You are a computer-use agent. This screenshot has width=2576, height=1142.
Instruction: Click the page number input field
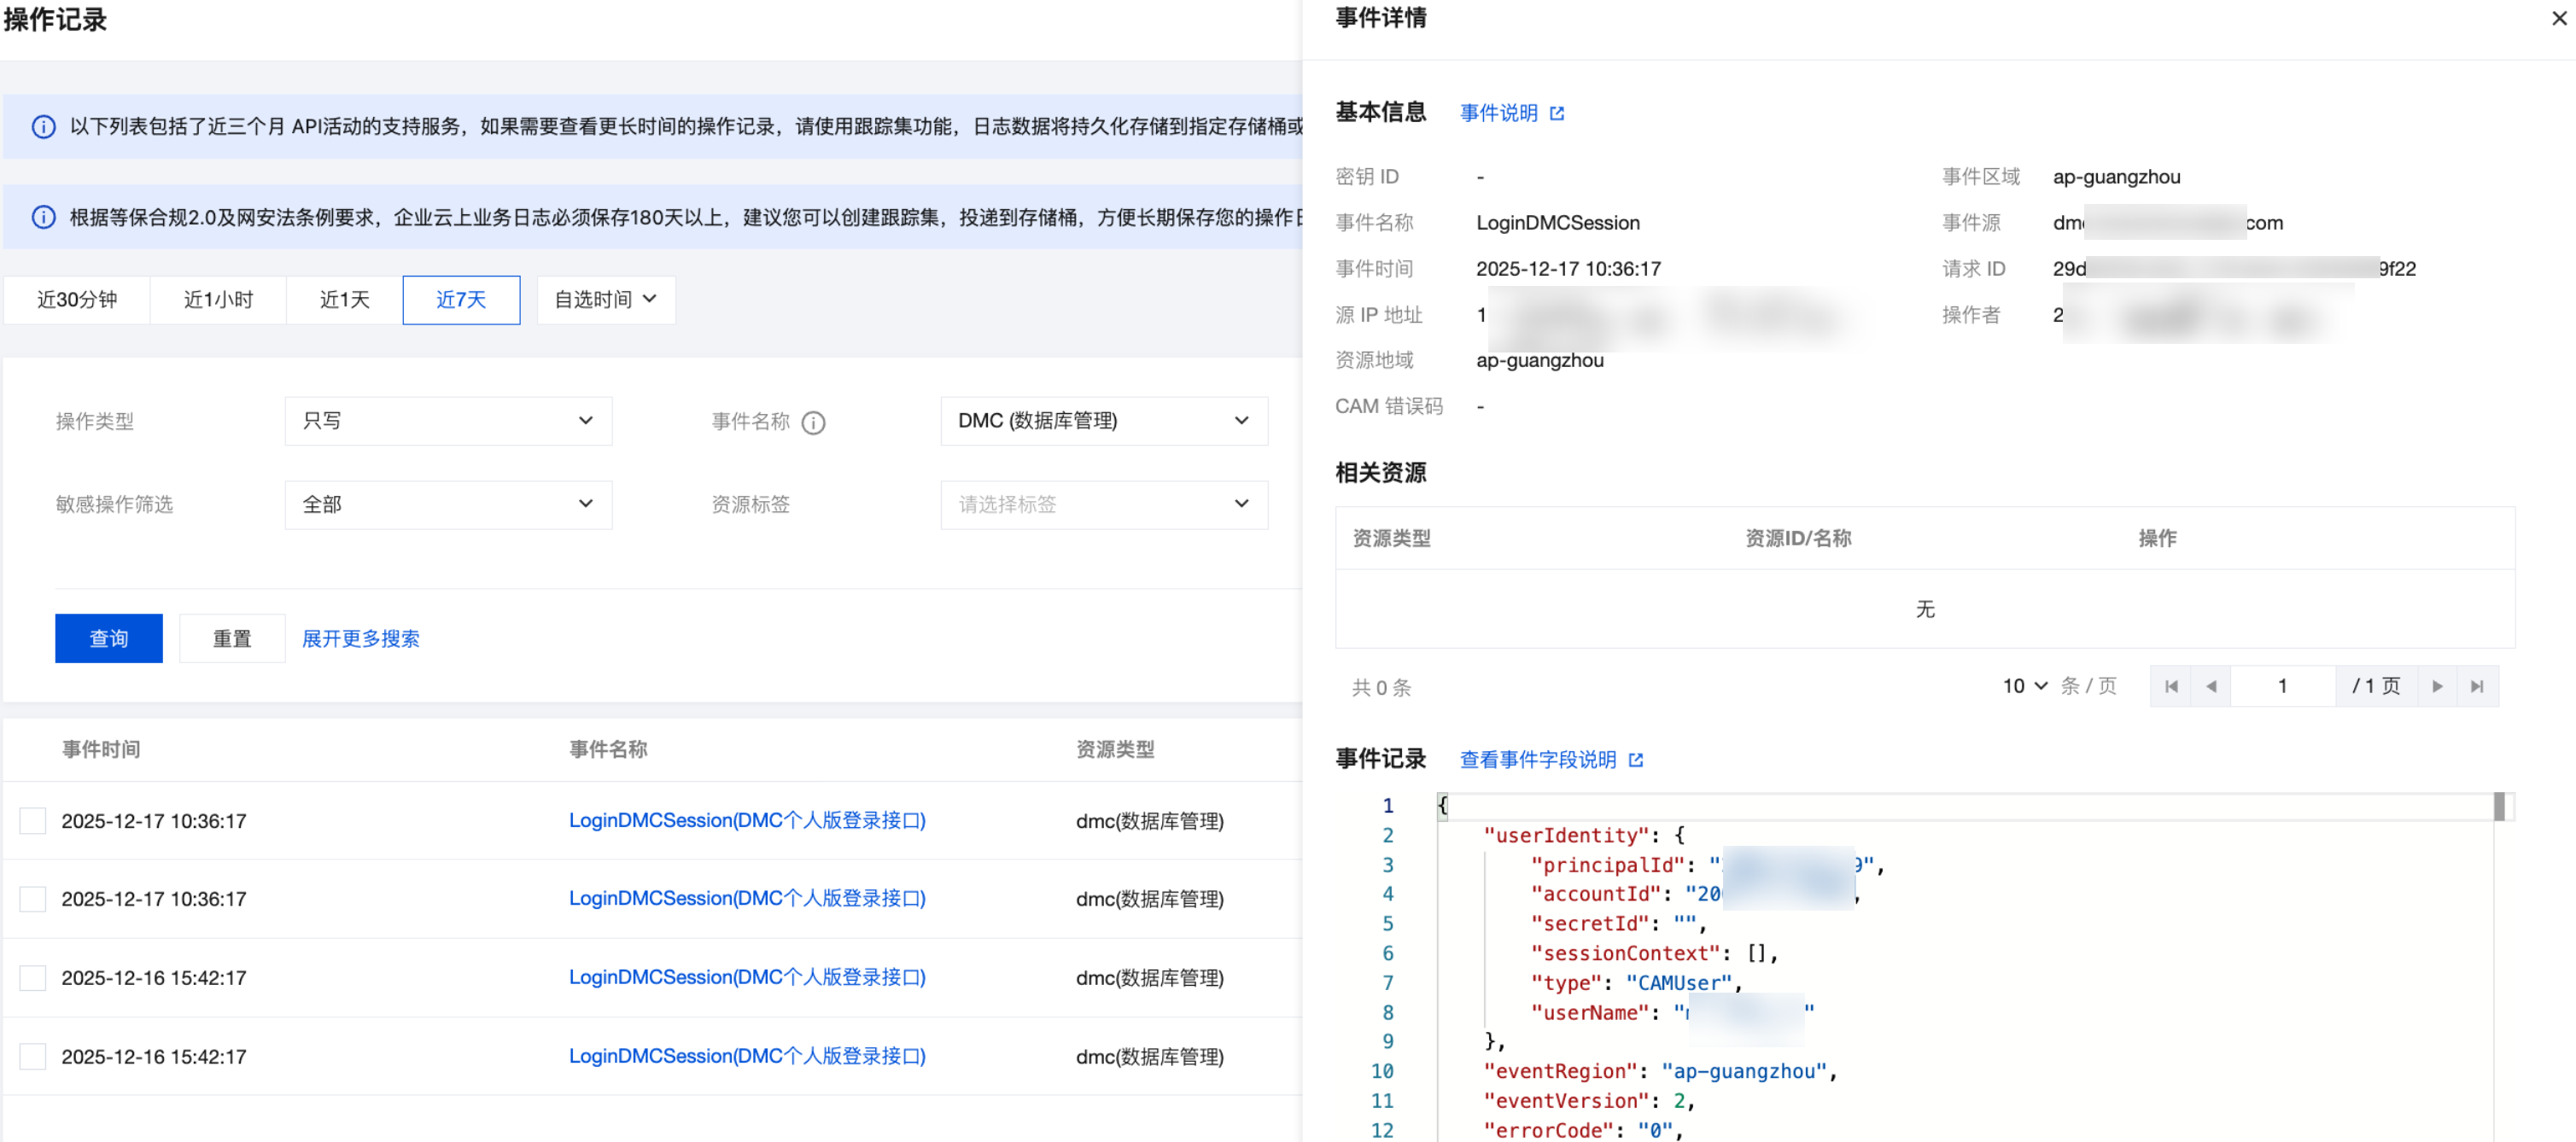click(2282, 686)
